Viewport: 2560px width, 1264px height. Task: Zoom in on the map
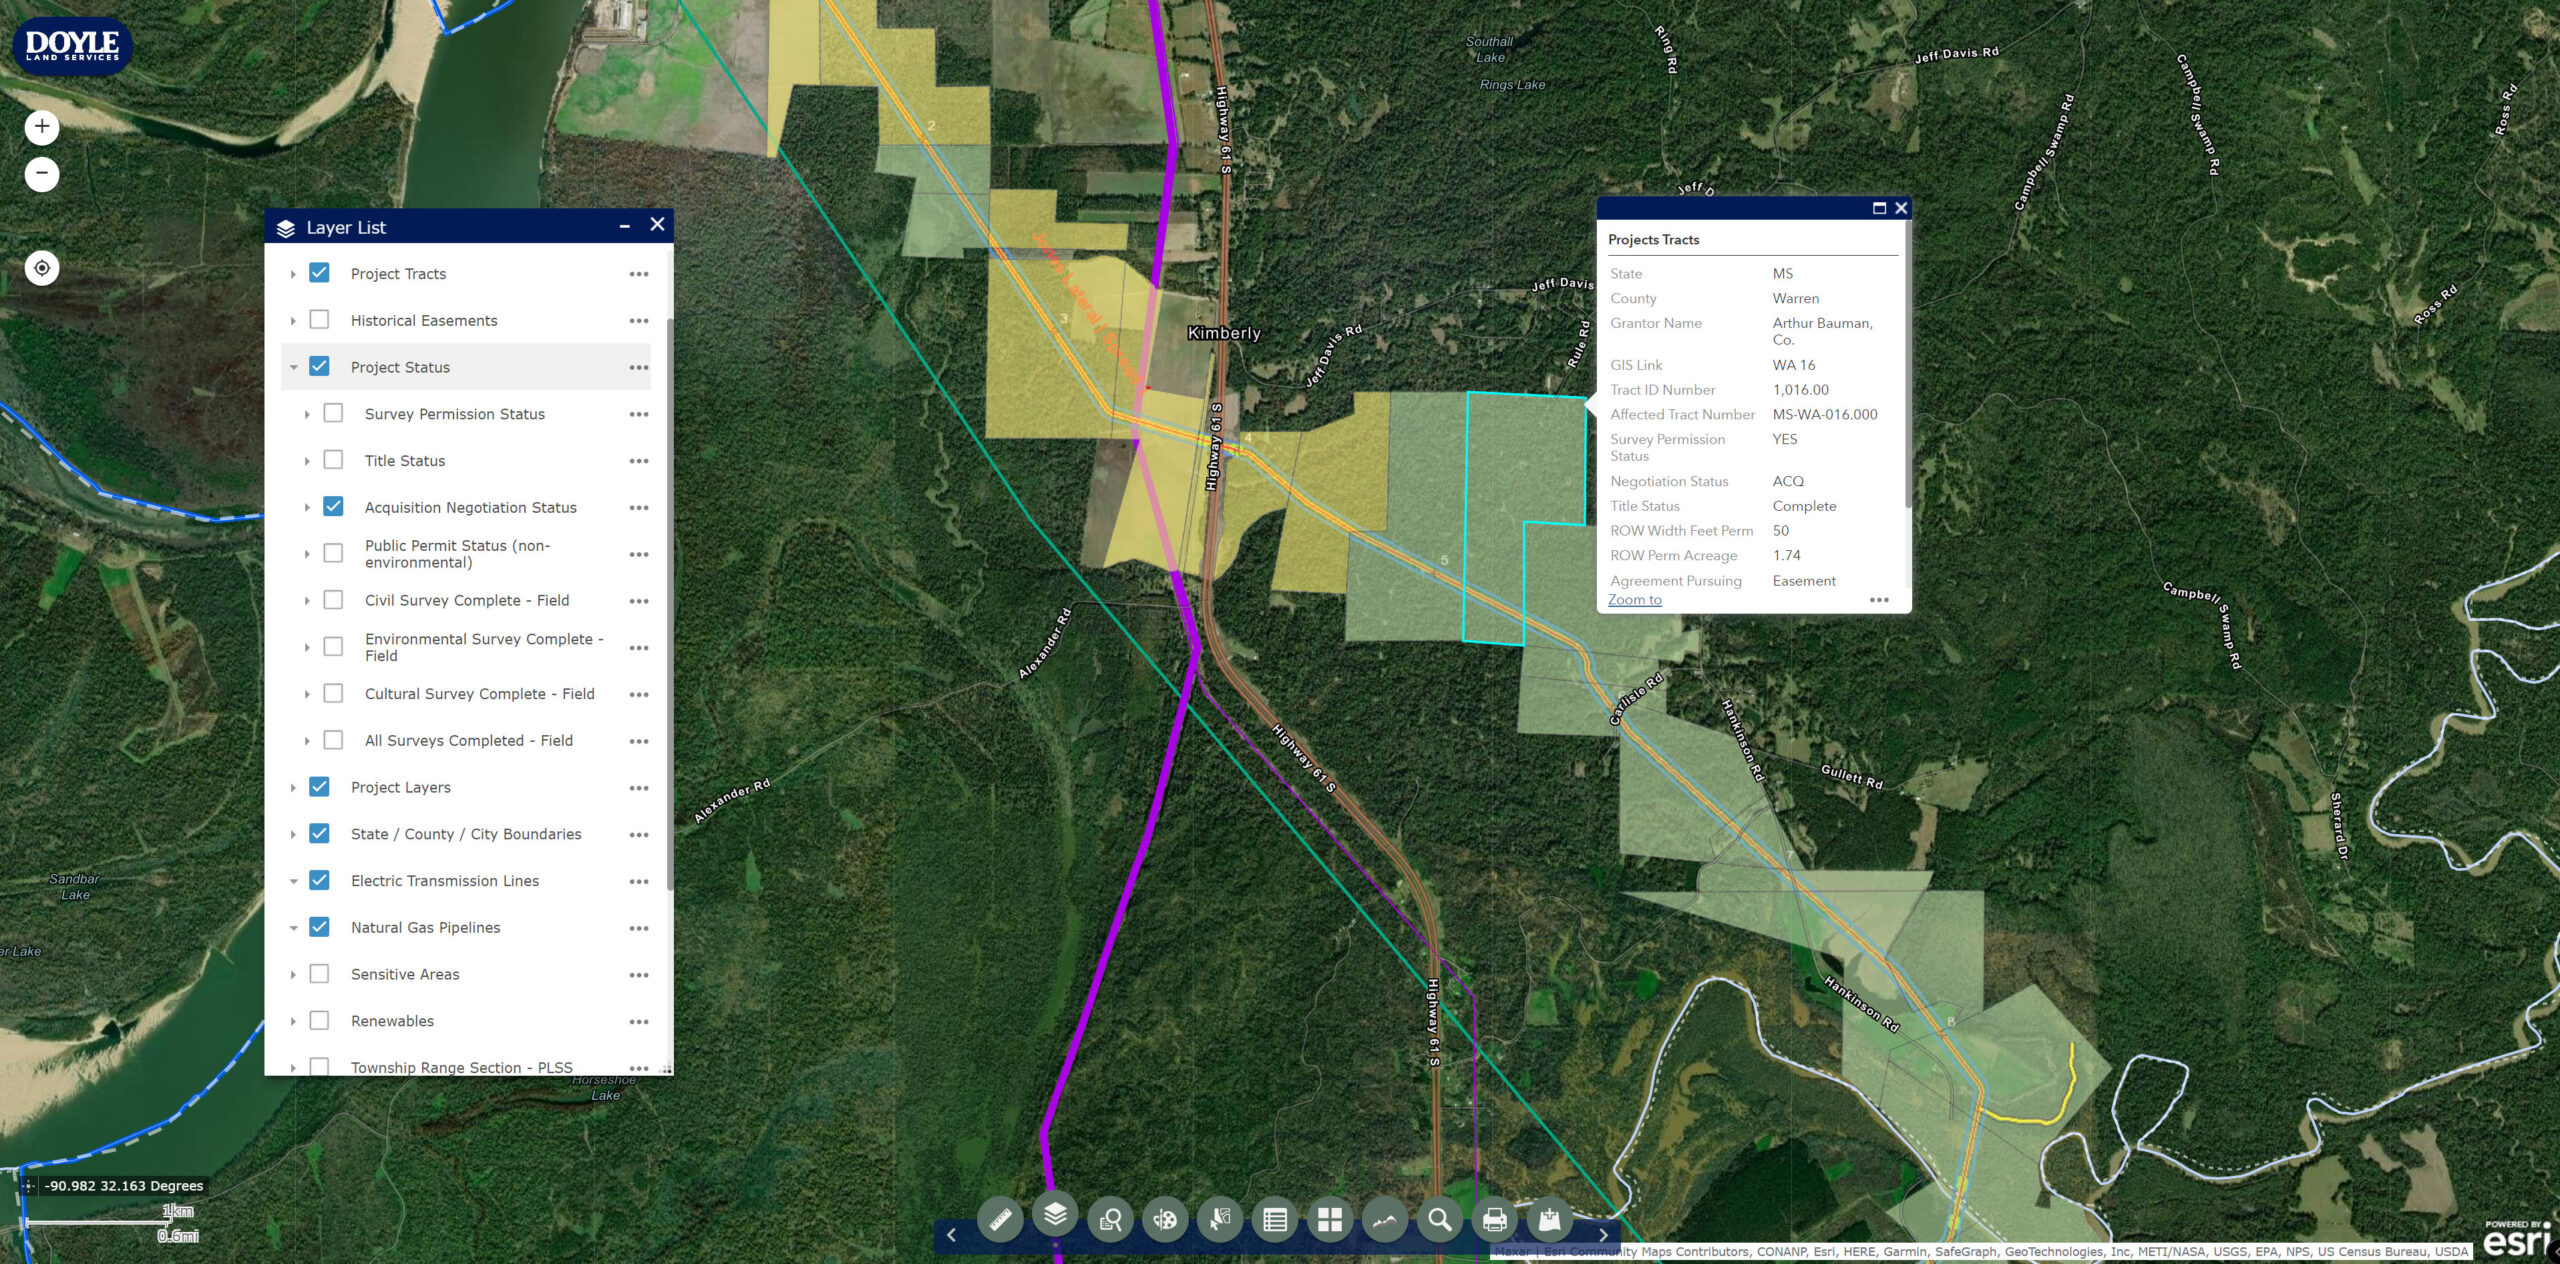[x=42, y=127]
